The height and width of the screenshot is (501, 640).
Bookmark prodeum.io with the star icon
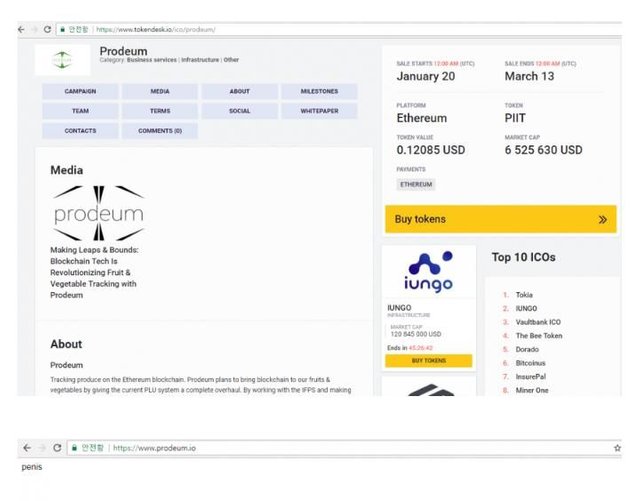pyautogui.click(x=617, y=448)
